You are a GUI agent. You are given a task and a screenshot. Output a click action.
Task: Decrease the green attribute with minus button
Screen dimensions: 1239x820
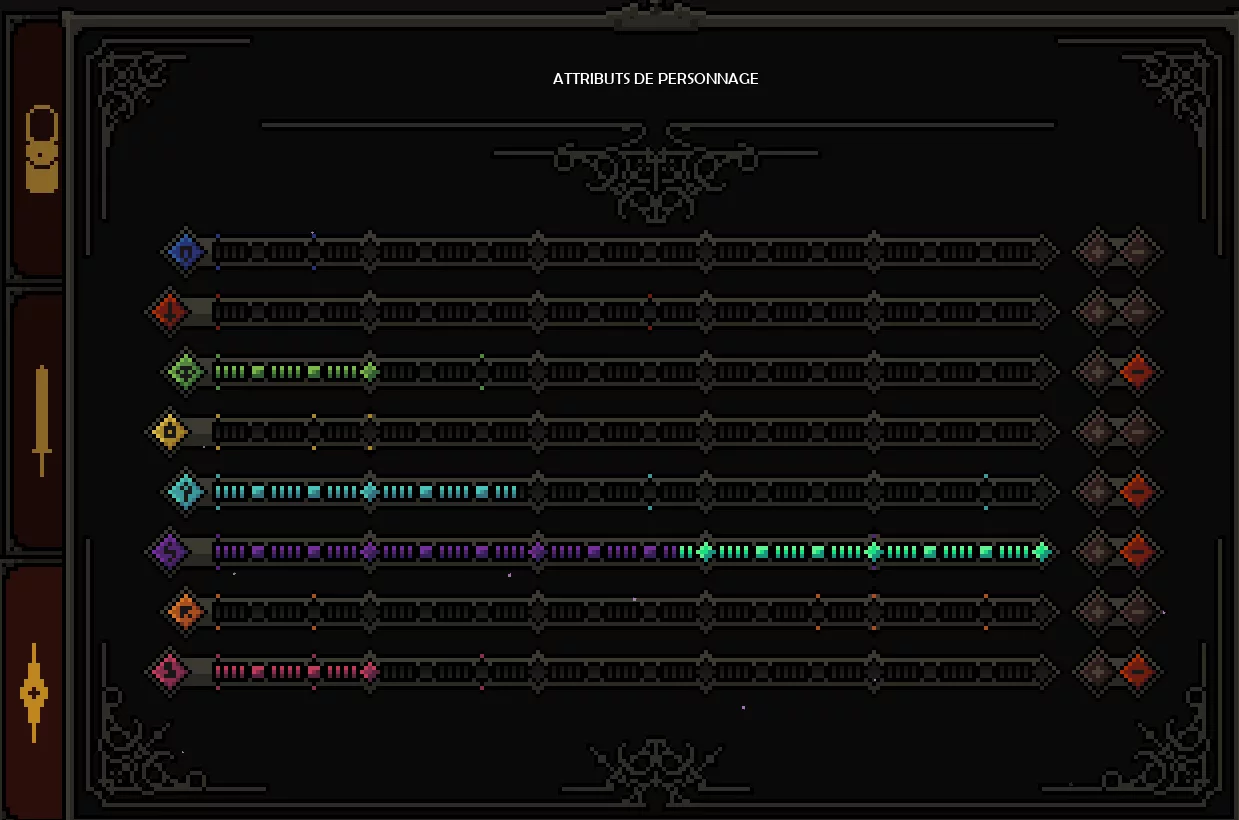[x=1137, y=372]
